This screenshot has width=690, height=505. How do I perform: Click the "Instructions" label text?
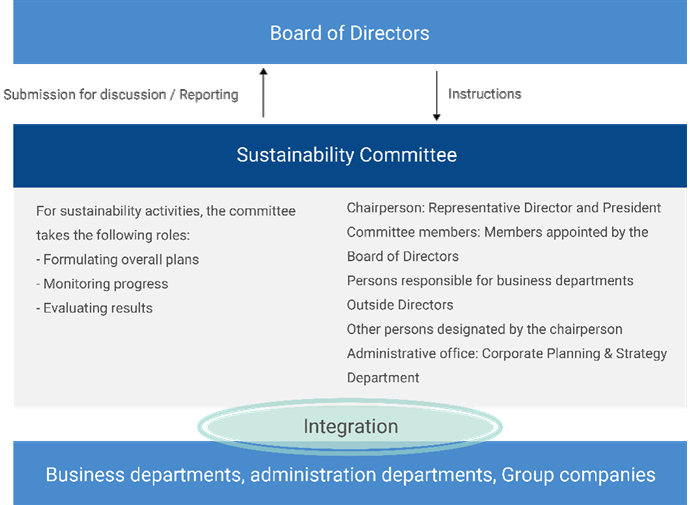click(485, 94)
